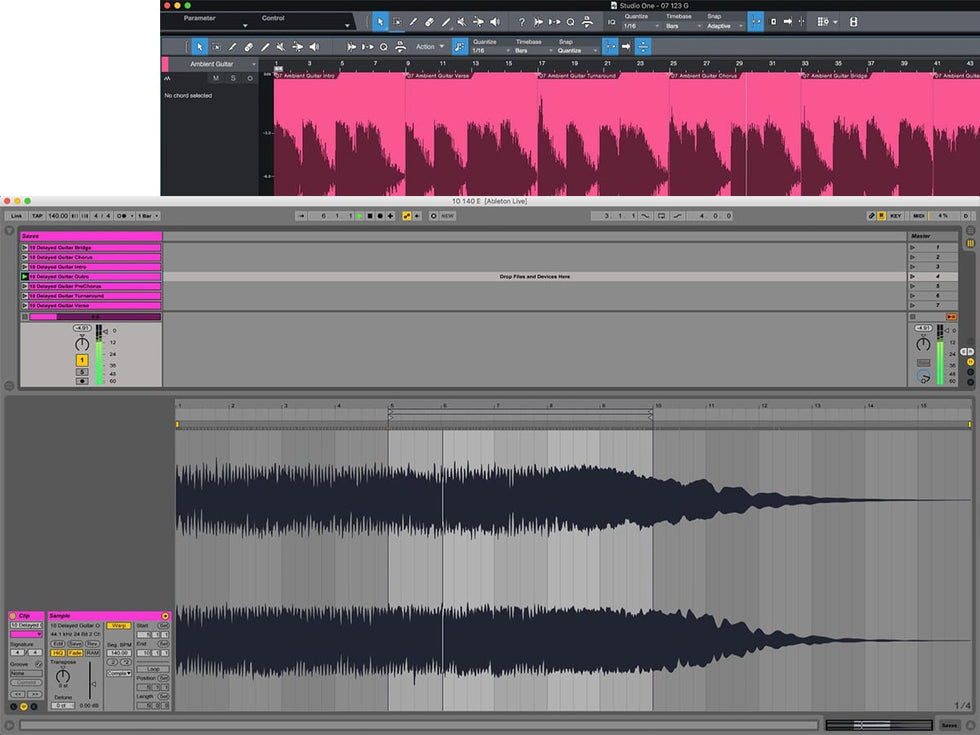Select the Arrow tool in Studio One toolbar

click(x=379, y=21)
